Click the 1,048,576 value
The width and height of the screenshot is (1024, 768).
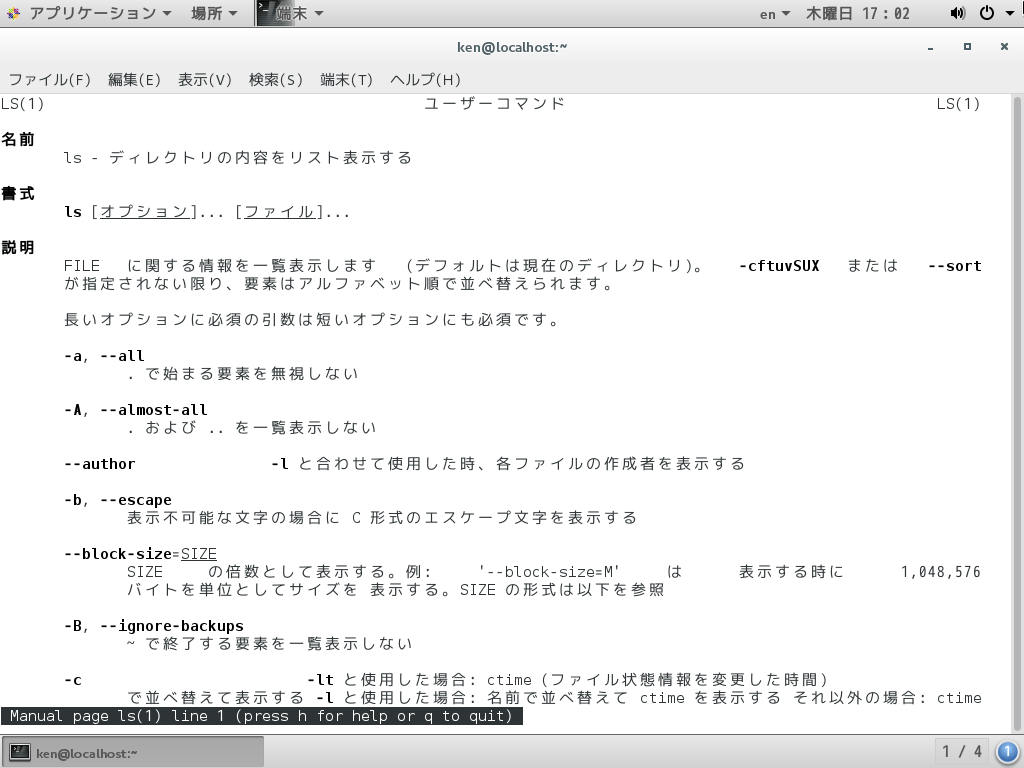[941, 572]
